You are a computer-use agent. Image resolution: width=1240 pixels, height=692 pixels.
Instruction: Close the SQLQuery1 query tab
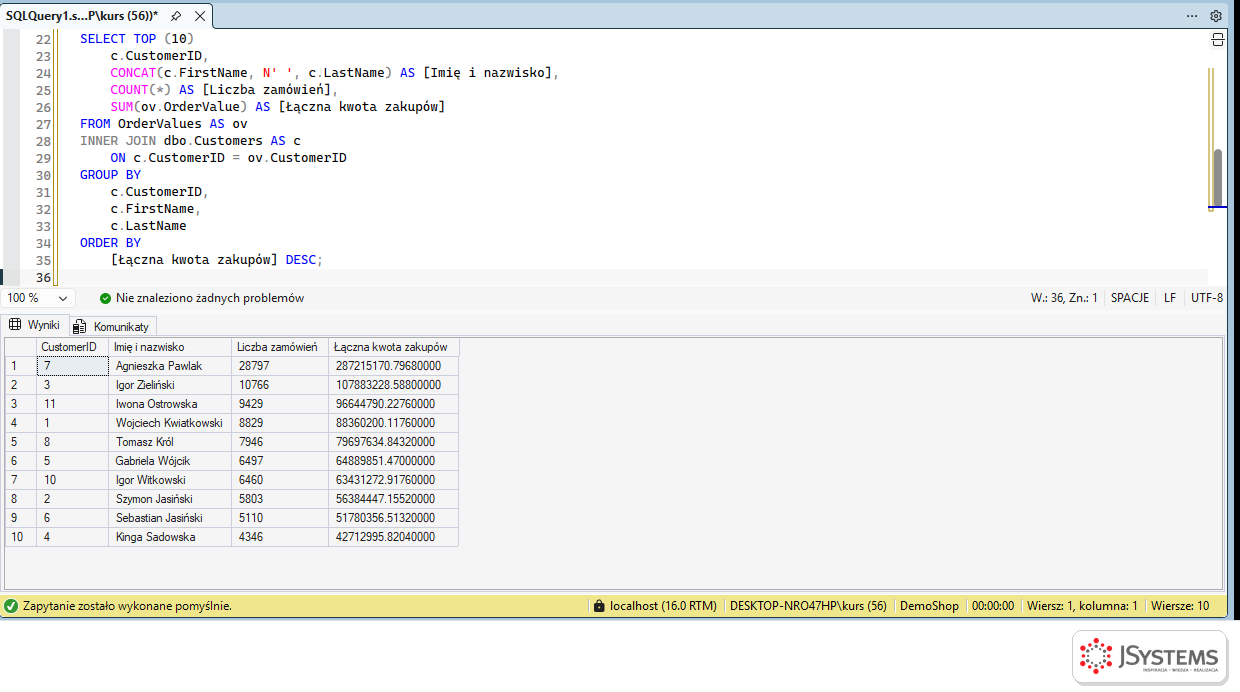coord(200,16)
